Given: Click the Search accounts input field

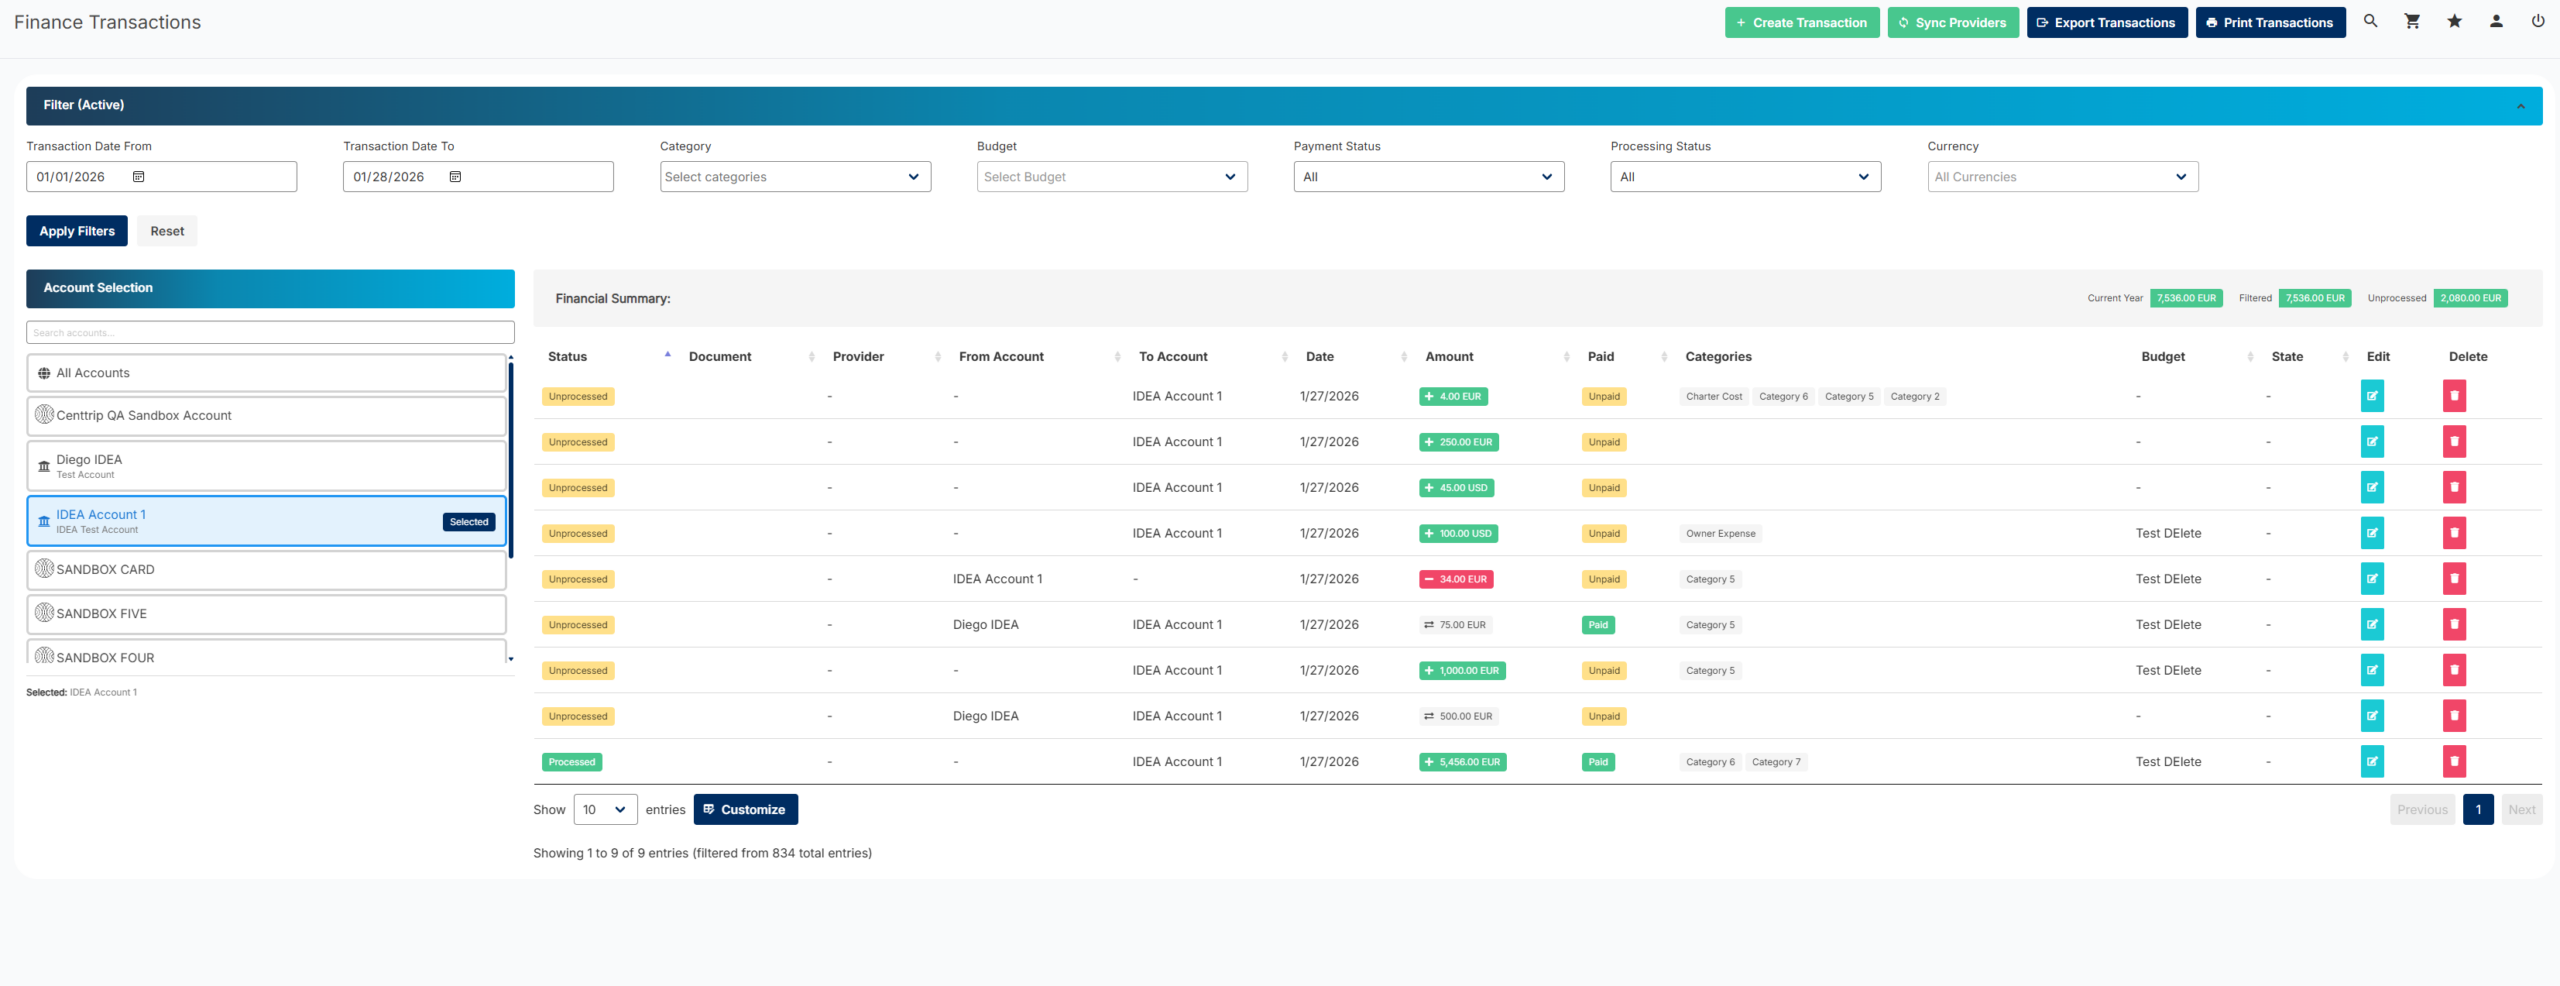Looking at the screenshot, I should click(270, 333).
